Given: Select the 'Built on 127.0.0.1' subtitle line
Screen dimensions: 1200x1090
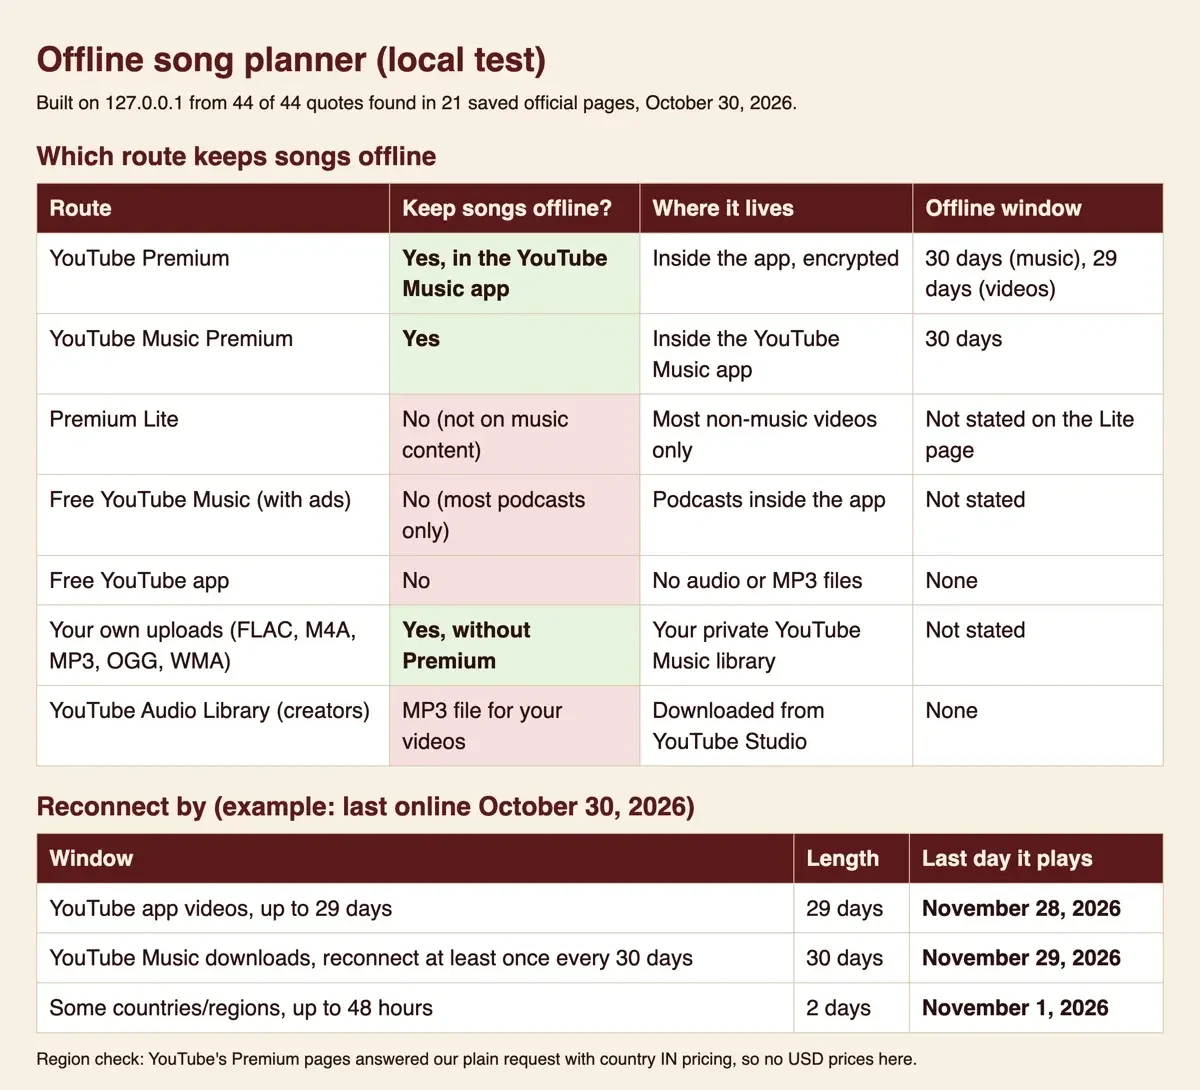Looking at the screenshot, I should pyautogui.click(x=416, y=103).
